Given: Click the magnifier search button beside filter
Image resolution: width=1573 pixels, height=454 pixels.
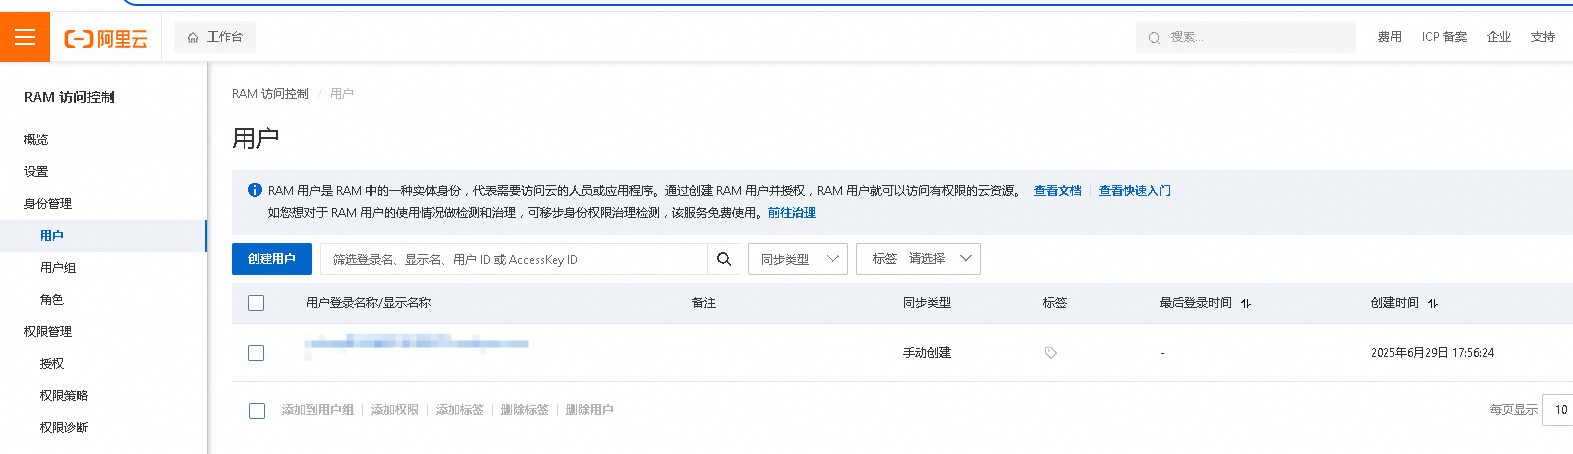Looking at the screenshot, I should (x=724, y=259).
